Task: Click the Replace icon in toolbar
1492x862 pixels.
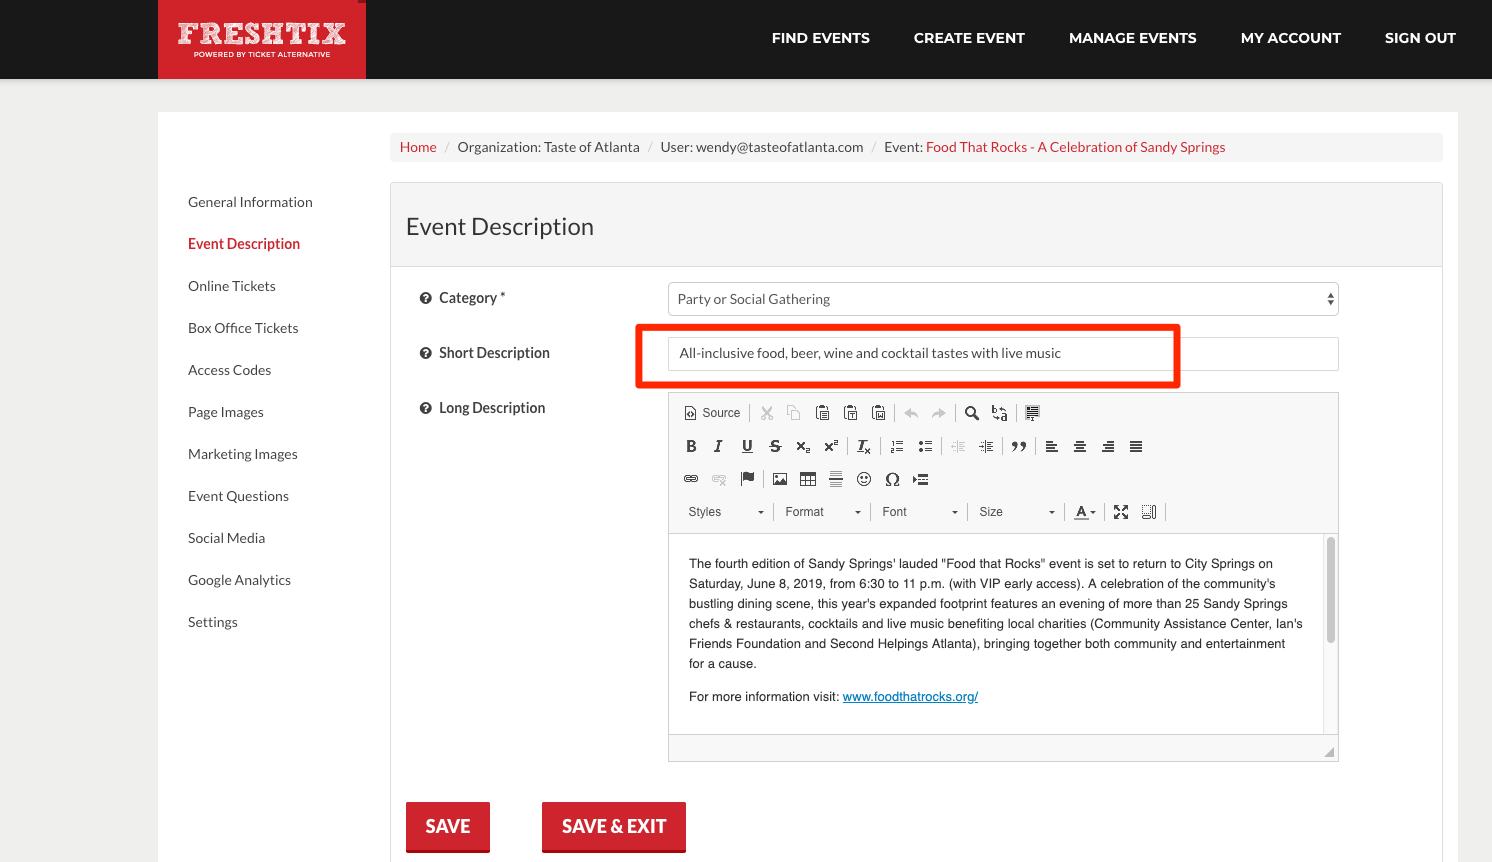Action: click(x=999, y=413)
